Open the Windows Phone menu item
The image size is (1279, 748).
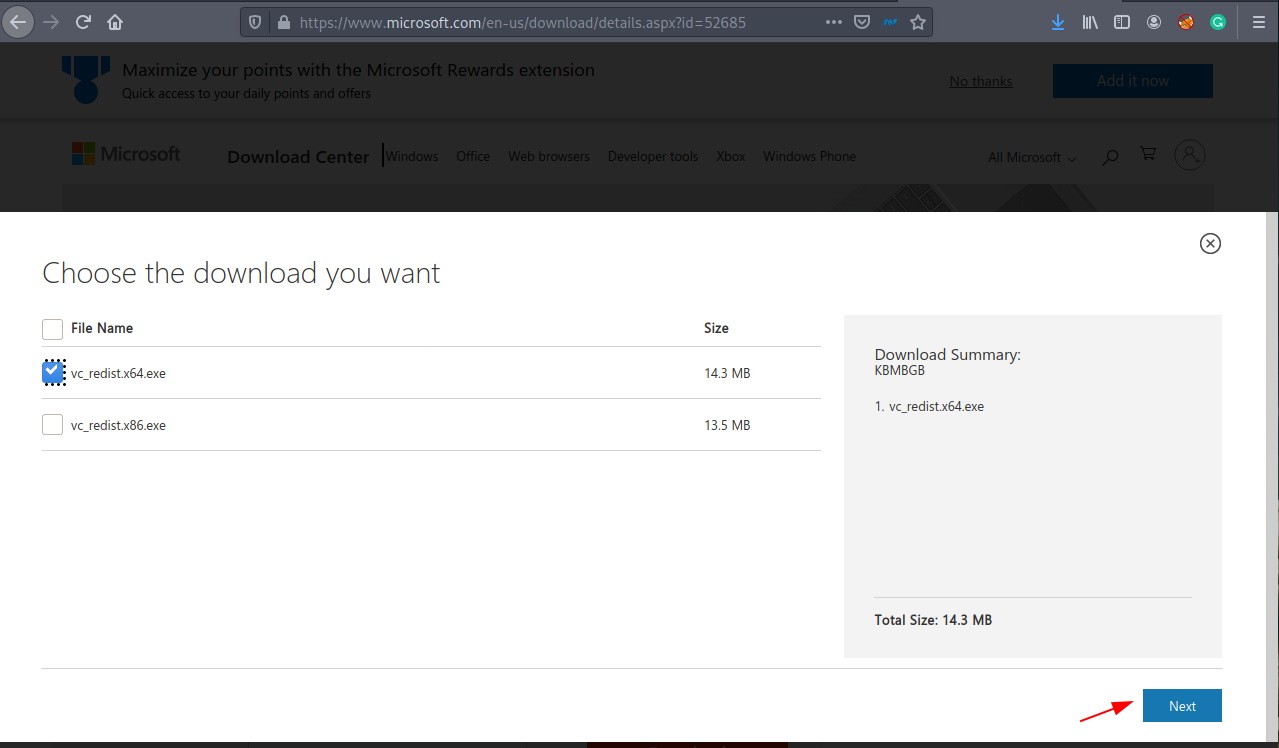tap(809, 156)
